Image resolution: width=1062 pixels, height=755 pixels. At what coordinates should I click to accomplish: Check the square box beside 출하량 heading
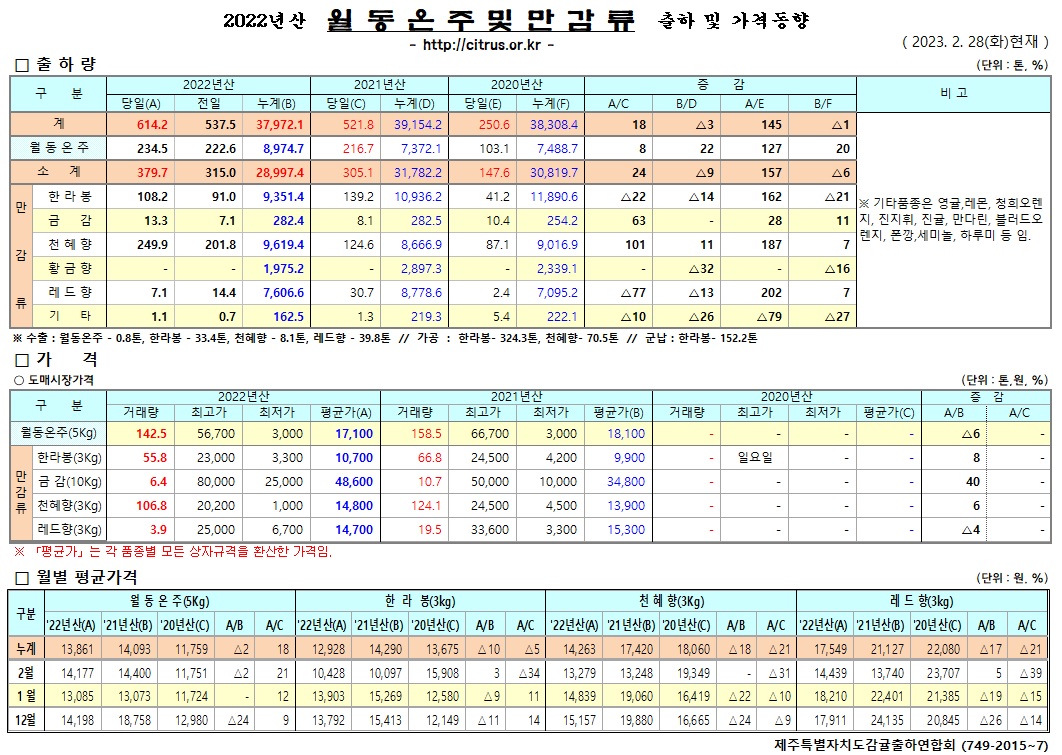click(x=21, y=65)
